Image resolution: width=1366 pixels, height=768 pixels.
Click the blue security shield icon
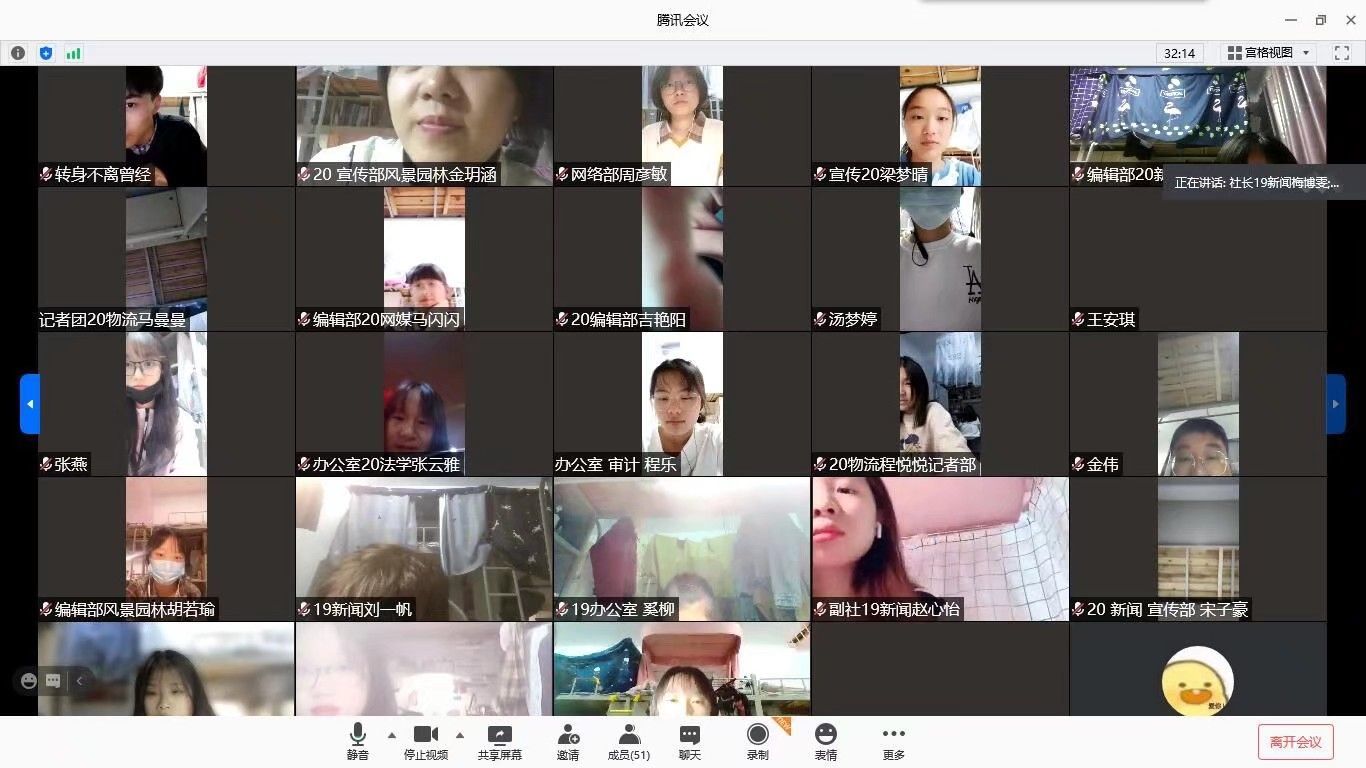pos(46,53)
